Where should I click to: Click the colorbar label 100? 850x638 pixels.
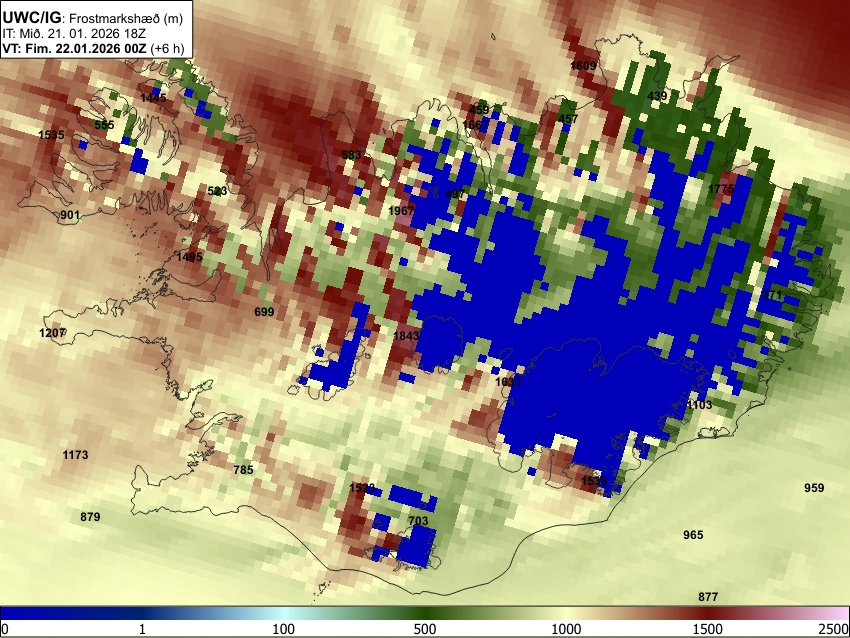click(x=284, y=629)
